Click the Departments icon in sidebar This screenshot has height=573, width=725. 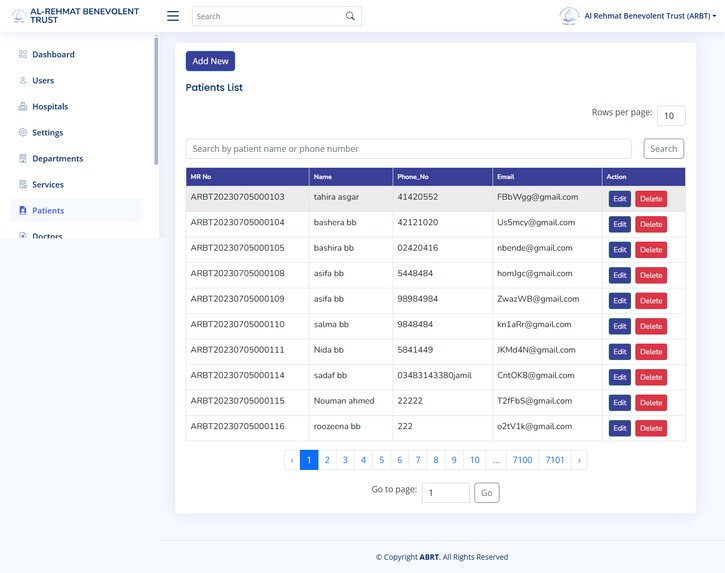[x=23, y=159]
